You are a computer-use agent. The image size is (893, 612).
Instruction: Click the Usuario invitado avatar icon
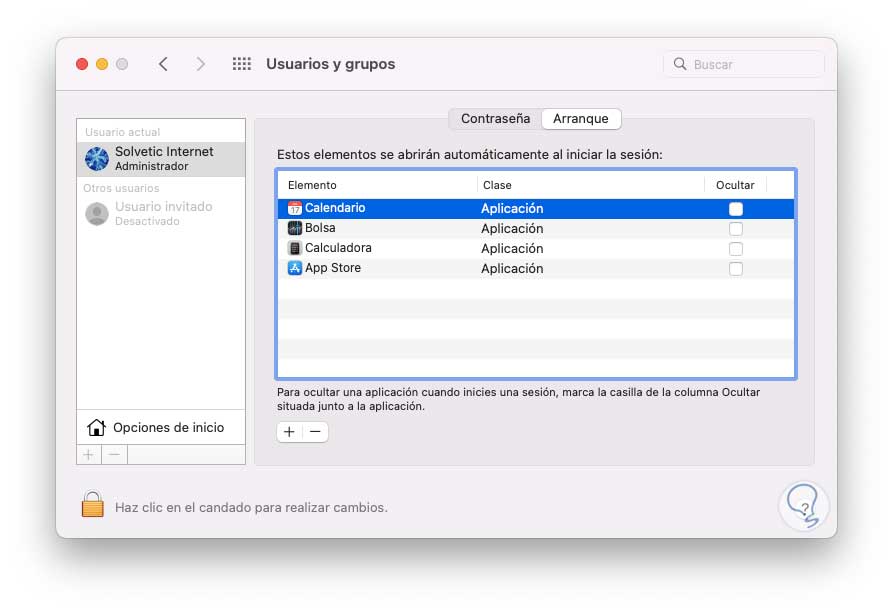click(x=97, y=214)
